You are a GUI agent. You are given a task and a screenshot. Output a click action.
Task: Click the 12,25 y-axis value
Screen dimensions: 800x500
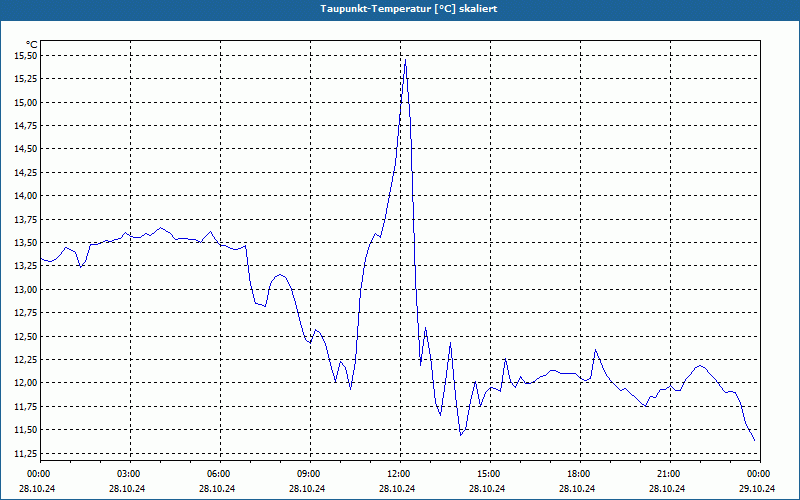click(25, 360)
